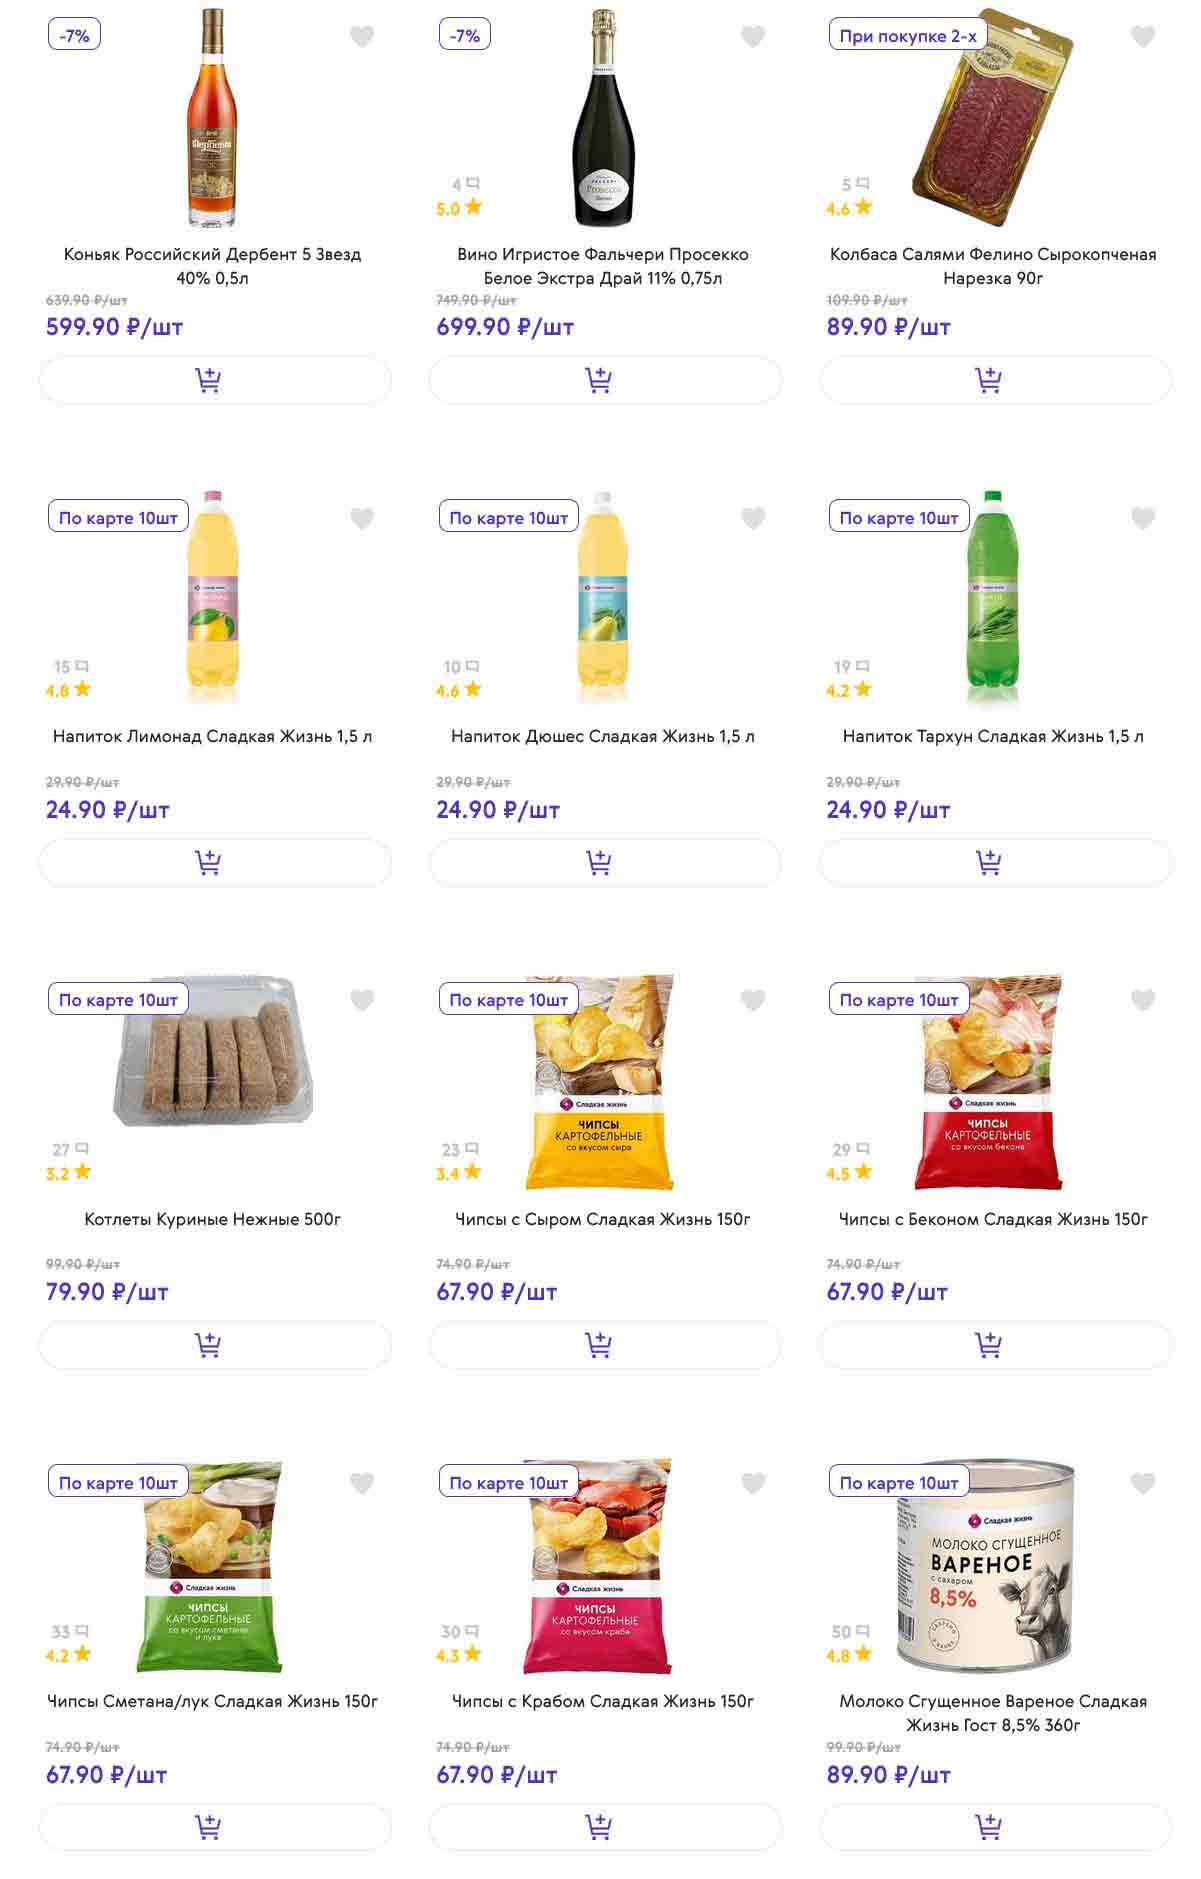Viewport: 1201px width, 1879px height.
Task: Favorite the Дербент cognac with heart
Action: (362, 37)
